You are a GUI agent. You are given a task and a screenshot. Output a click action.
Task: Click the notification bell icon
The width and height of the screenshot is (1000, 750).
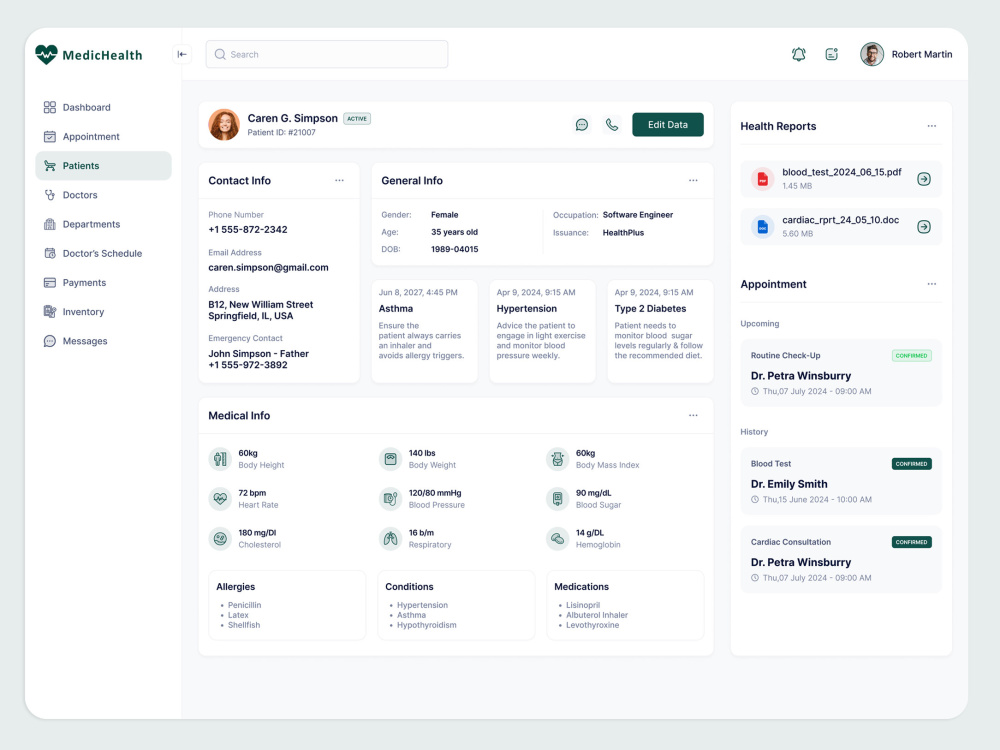pos(799,54)
